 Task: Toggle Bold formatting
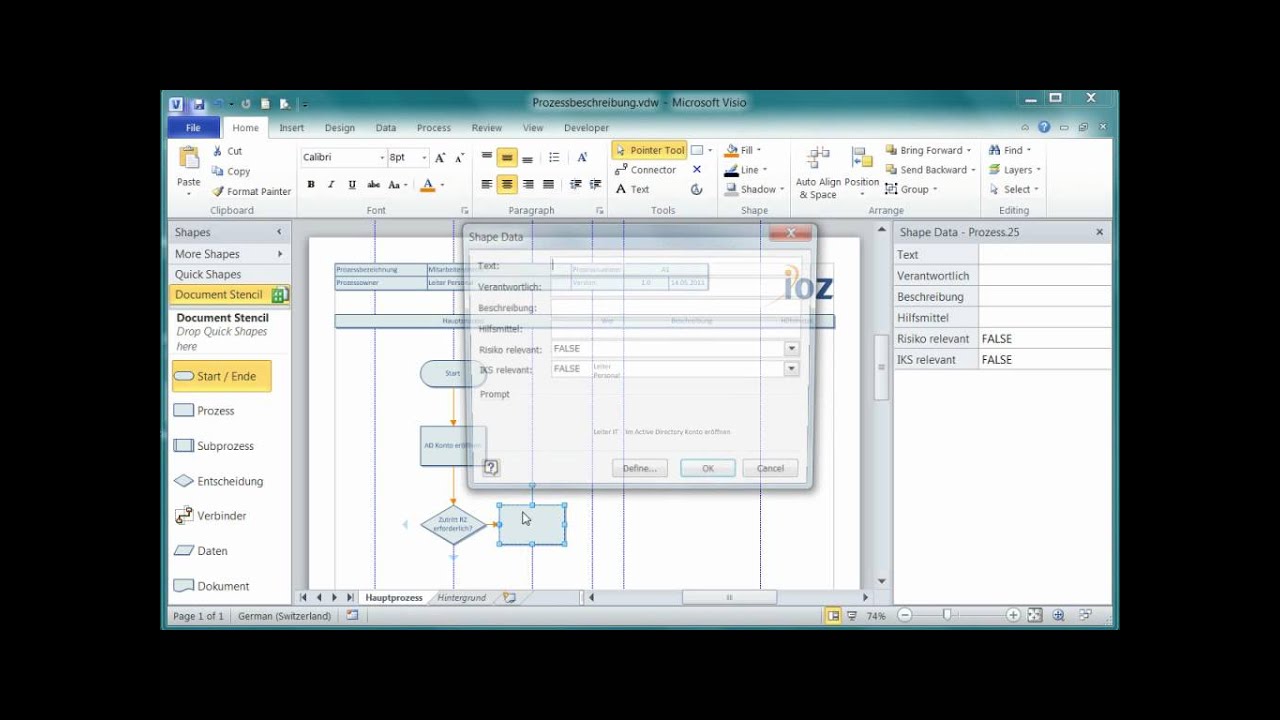311,185
